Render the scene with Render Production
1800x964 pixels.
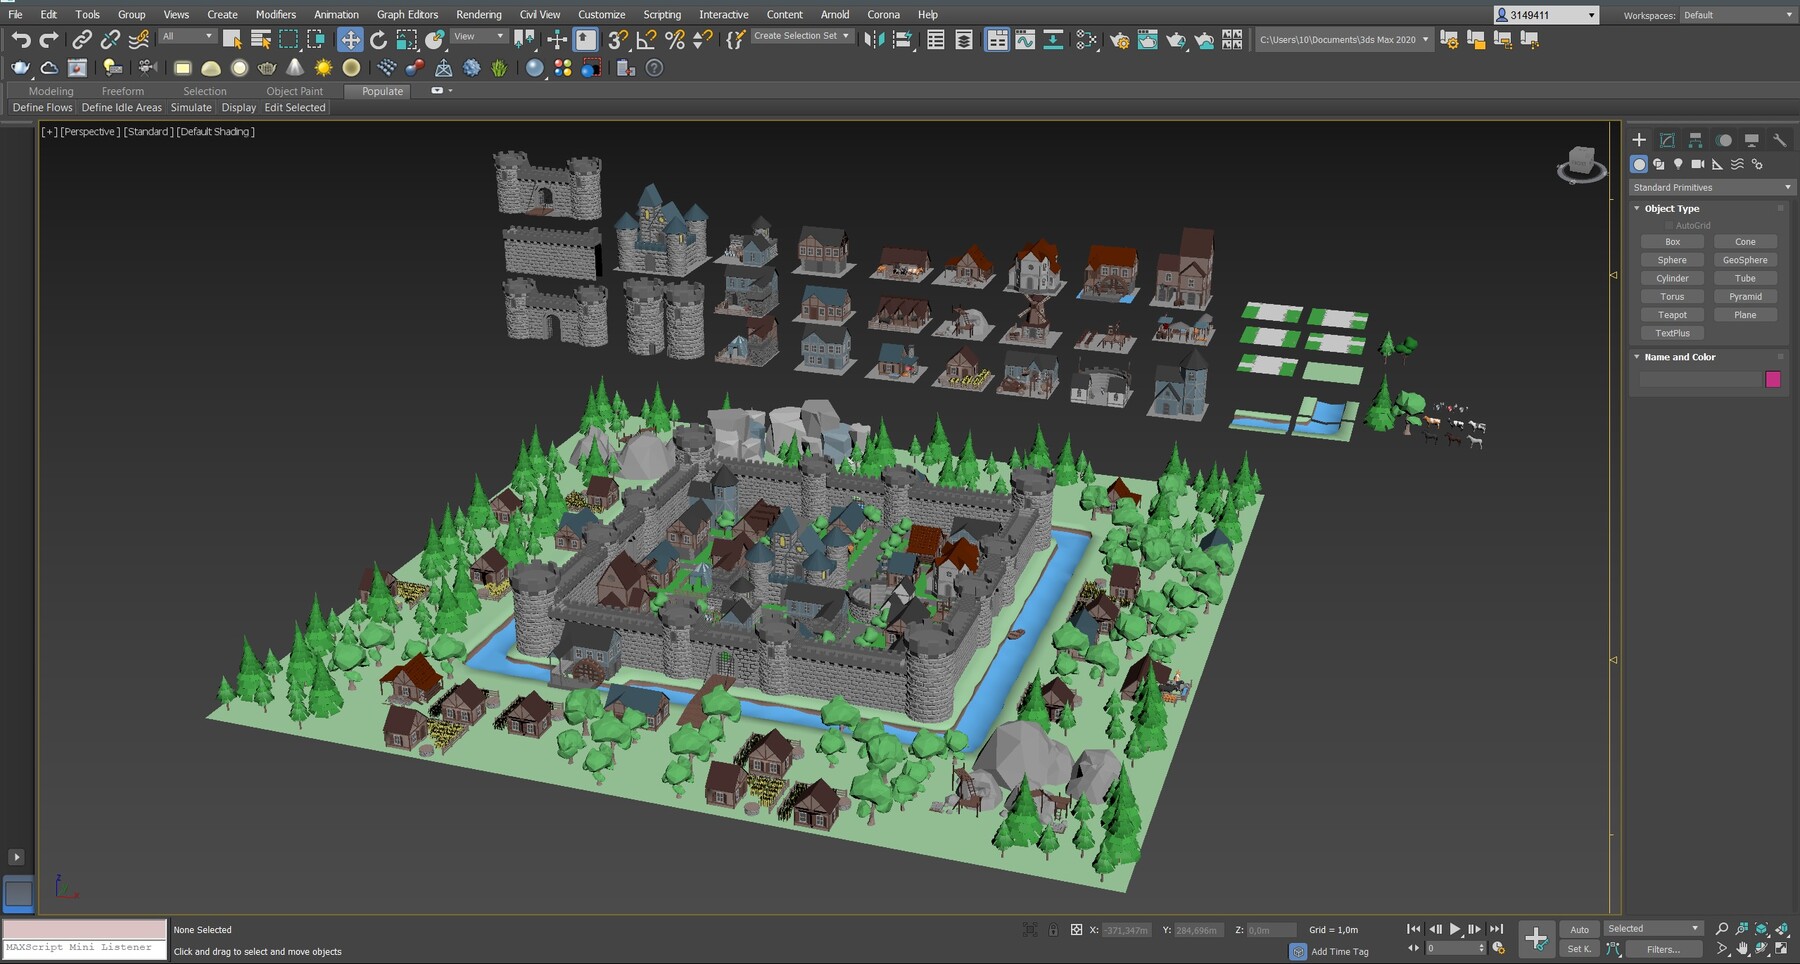click(x=1177, y=40)
